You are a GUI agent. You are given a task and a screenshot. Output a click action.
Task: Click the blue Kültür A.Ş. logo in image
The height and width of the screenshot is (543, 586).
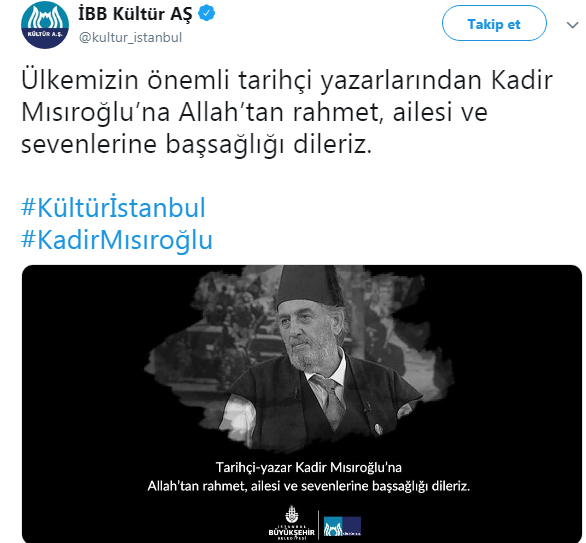tap(342, 526)
